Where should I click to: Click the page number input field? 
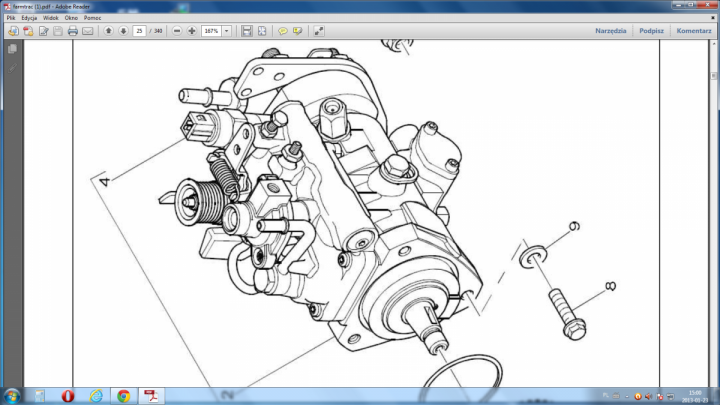click(x=137, y=31)
